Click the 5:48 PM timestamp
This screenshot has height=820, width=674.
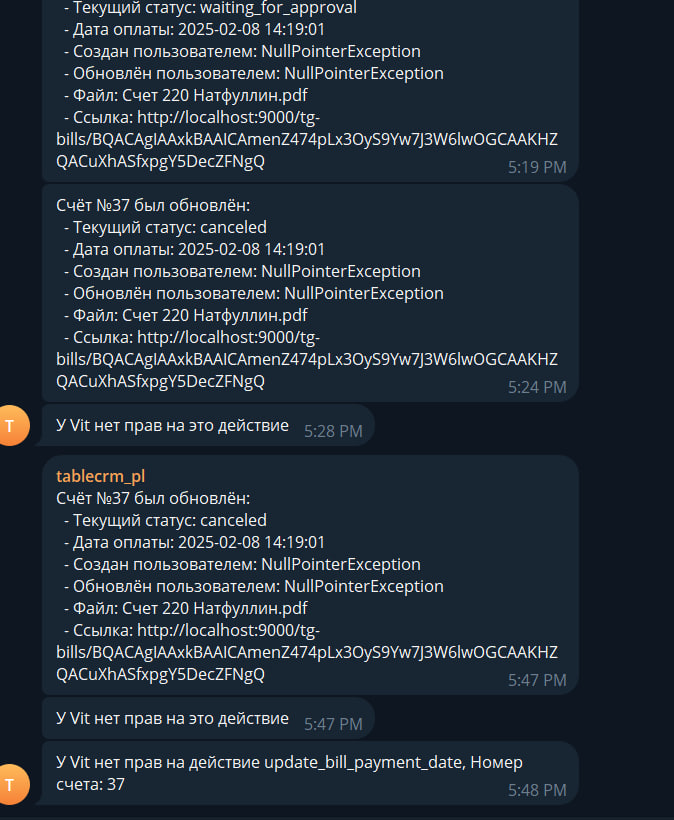[x=537, y=790]
